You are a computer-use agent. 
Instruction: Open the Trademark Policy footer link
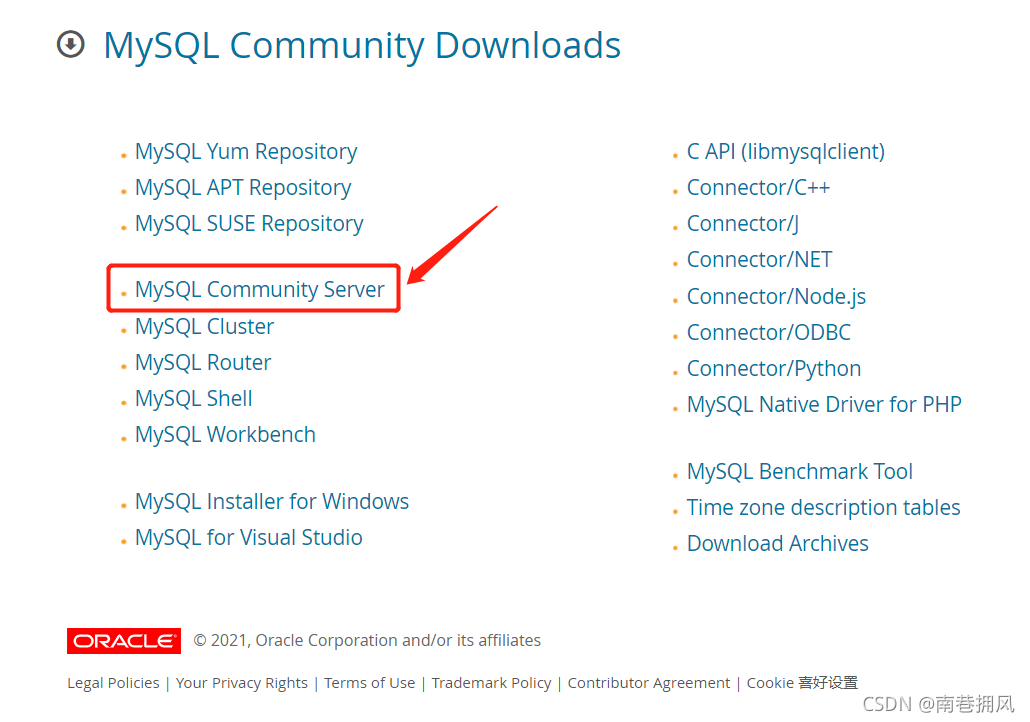pos(491,683)
